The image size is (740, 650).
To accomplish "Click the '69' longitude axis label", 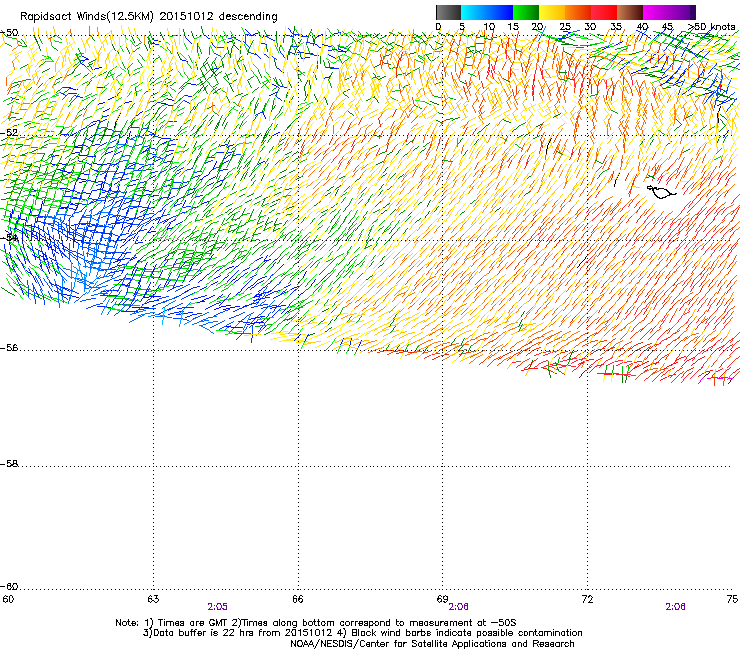I will tap(442, 599).
